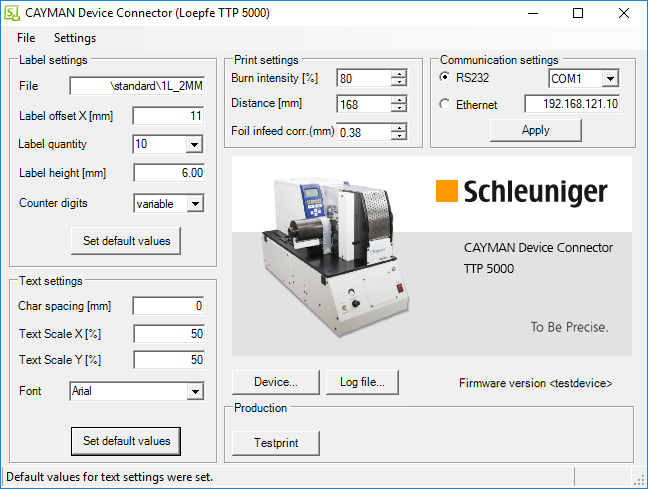Close the CAYMAN Device Connector window
This screenshot has height=489, width=648.
point(624,13)
